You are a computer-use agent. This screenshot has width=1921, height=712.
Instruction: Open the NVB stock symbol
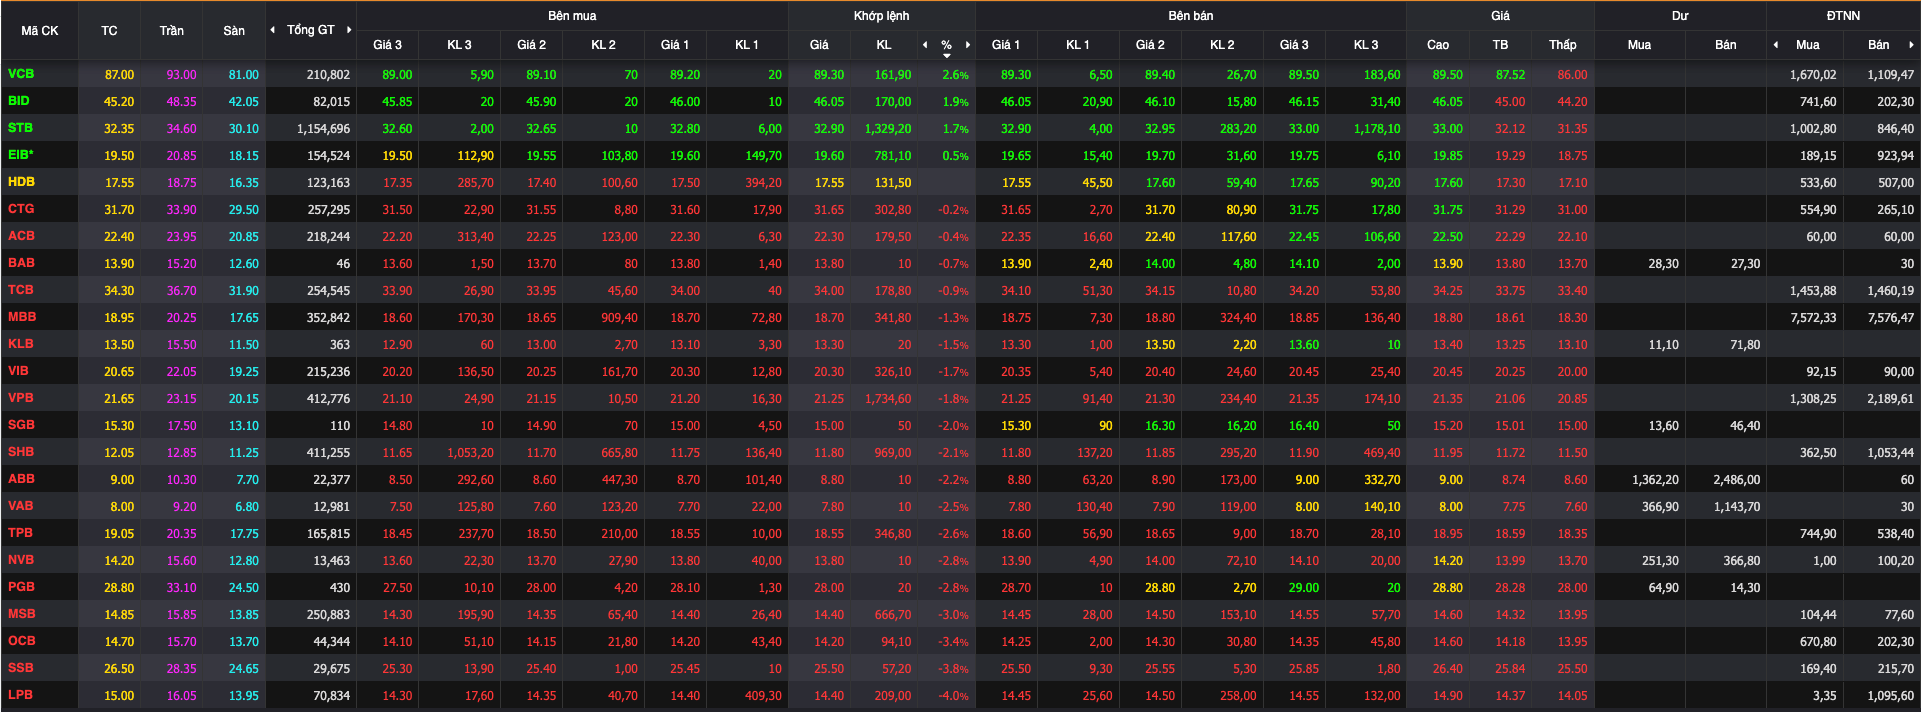coord(21,560)
